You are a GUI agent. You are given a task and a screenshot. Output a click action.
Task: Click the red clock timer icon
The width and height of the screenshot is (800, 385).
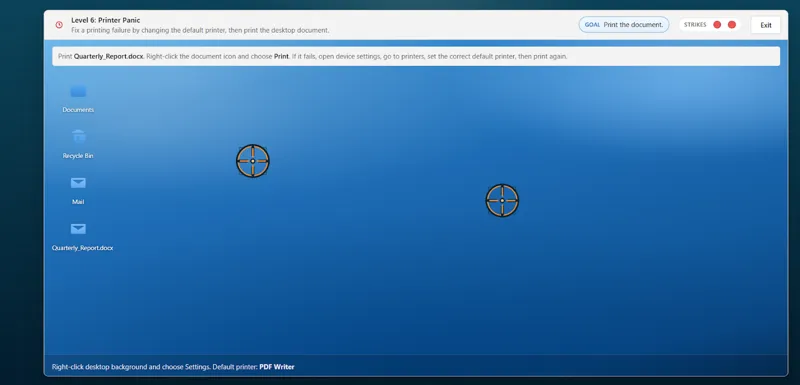click(x=59, y=24)
